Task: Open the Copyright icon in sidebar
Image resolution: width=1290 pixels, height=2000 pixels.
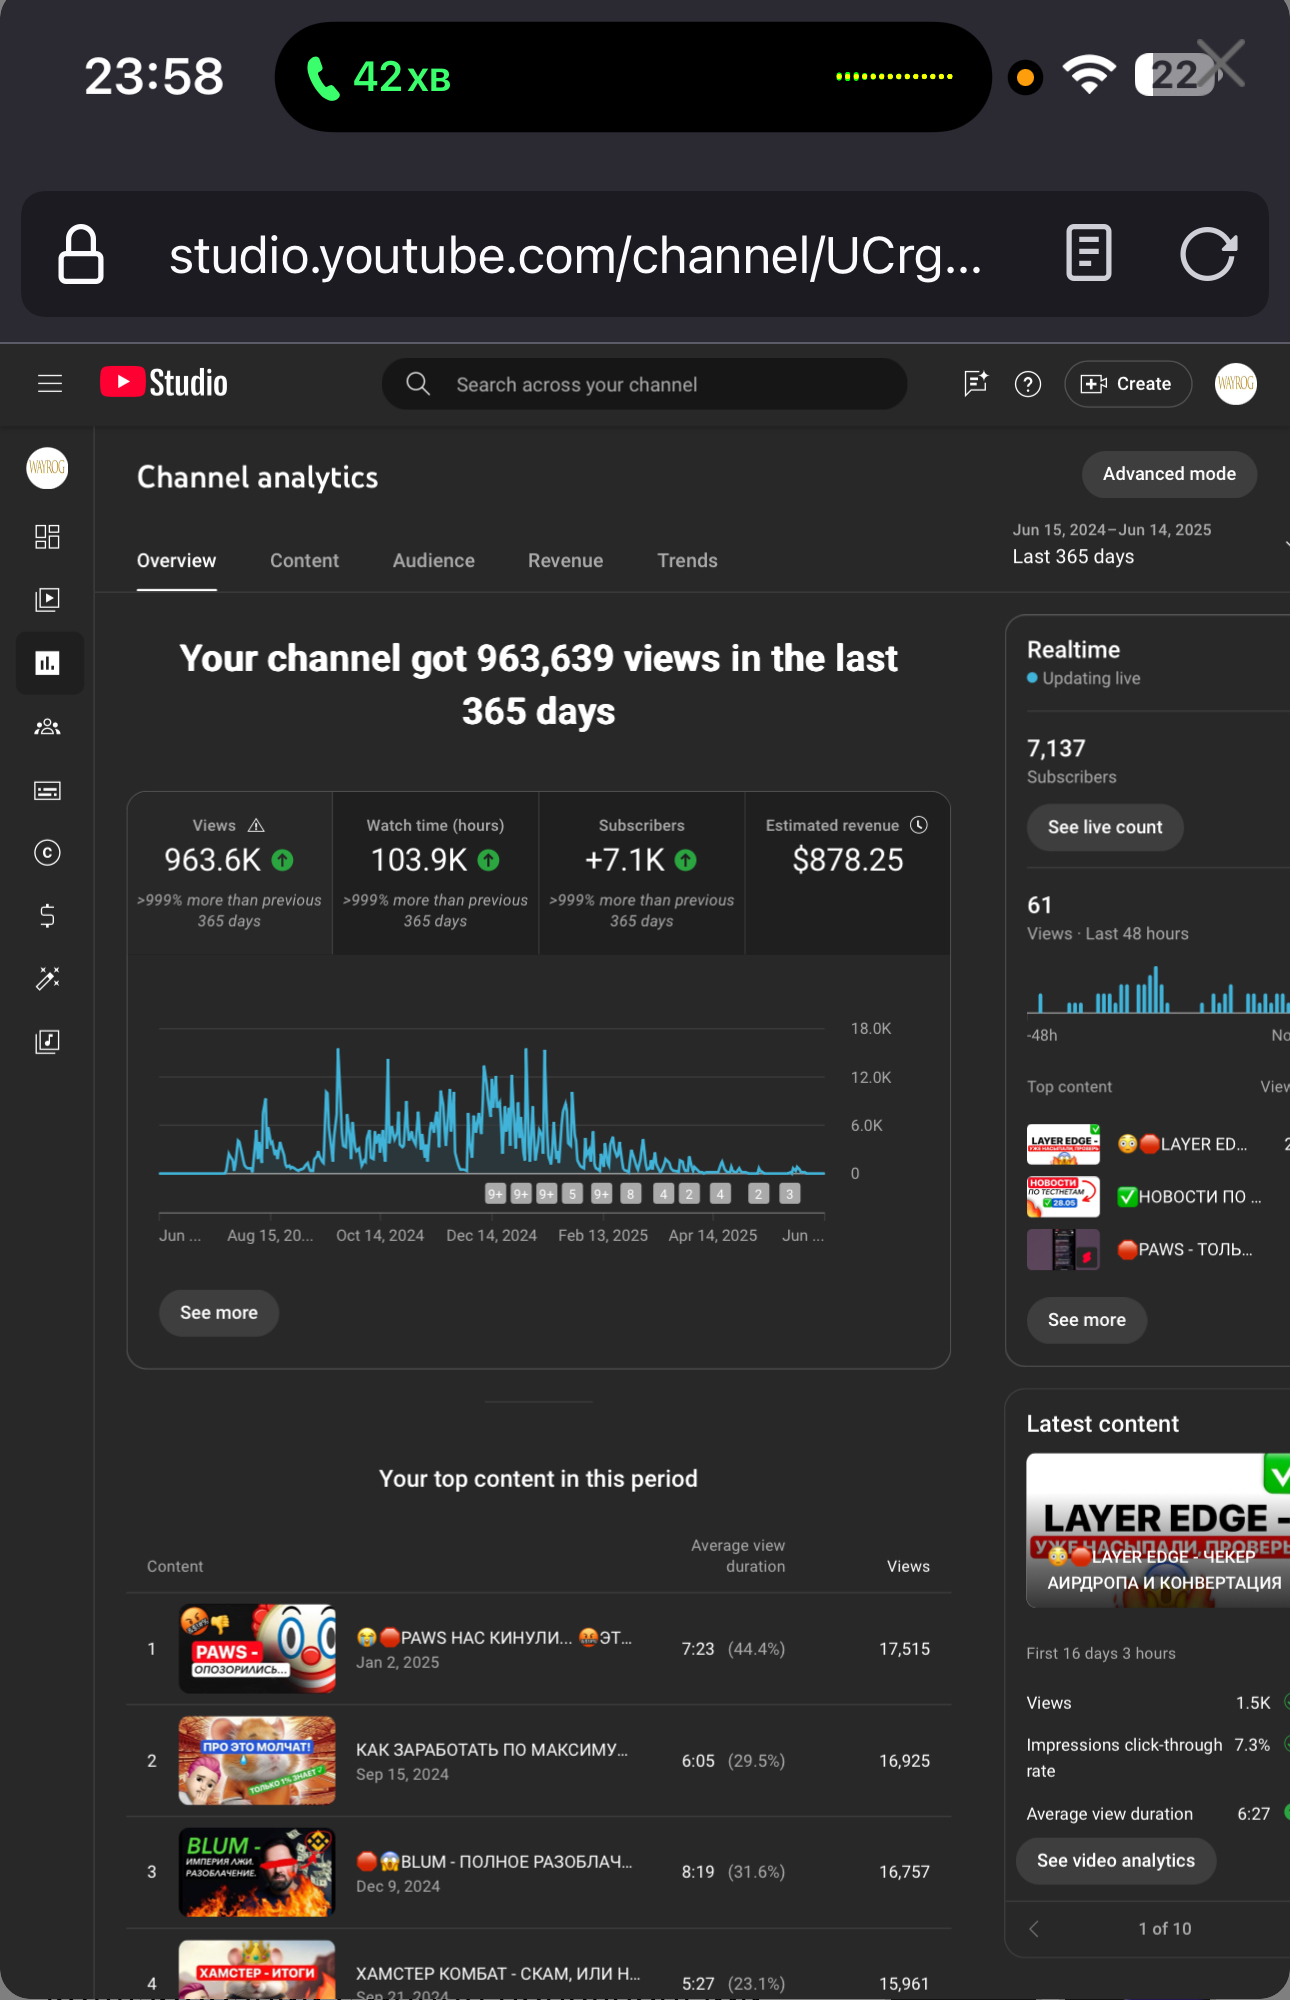Action: click(47, 853)
